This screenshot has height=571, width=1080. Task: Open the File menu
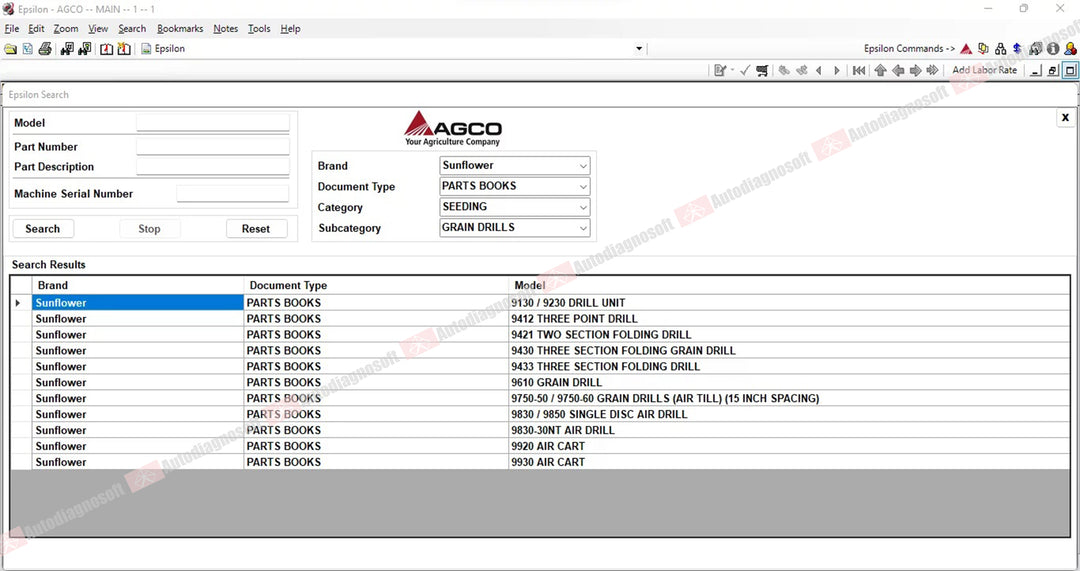click(x=12, y=29)
